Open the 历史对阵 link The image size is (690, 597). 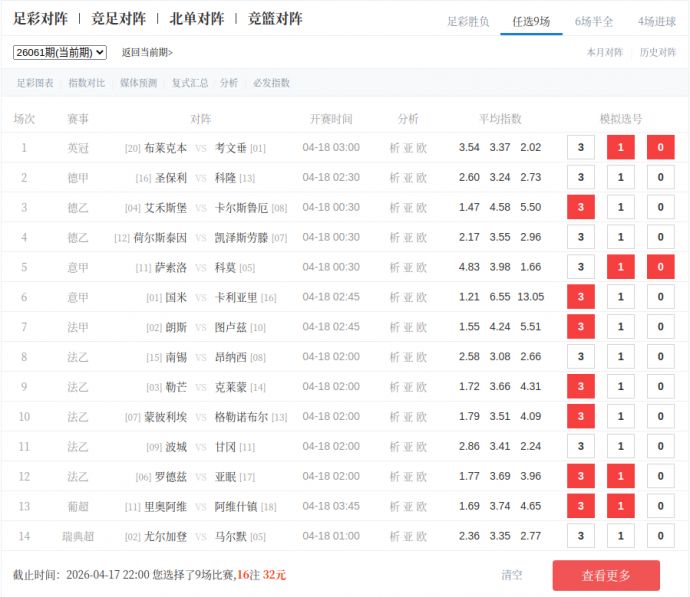(657, 52)
